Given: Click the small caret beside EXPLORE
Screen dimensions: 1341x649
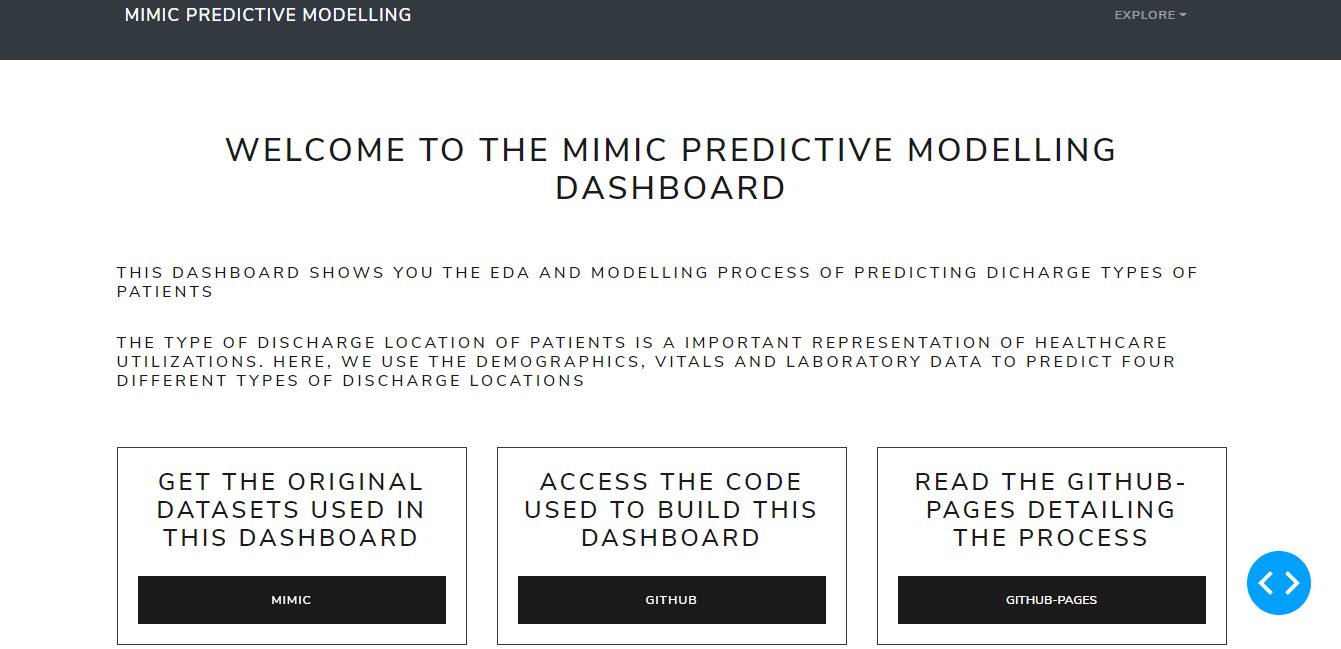Looking at the screenshot, I should click(x=1183, y=15).
